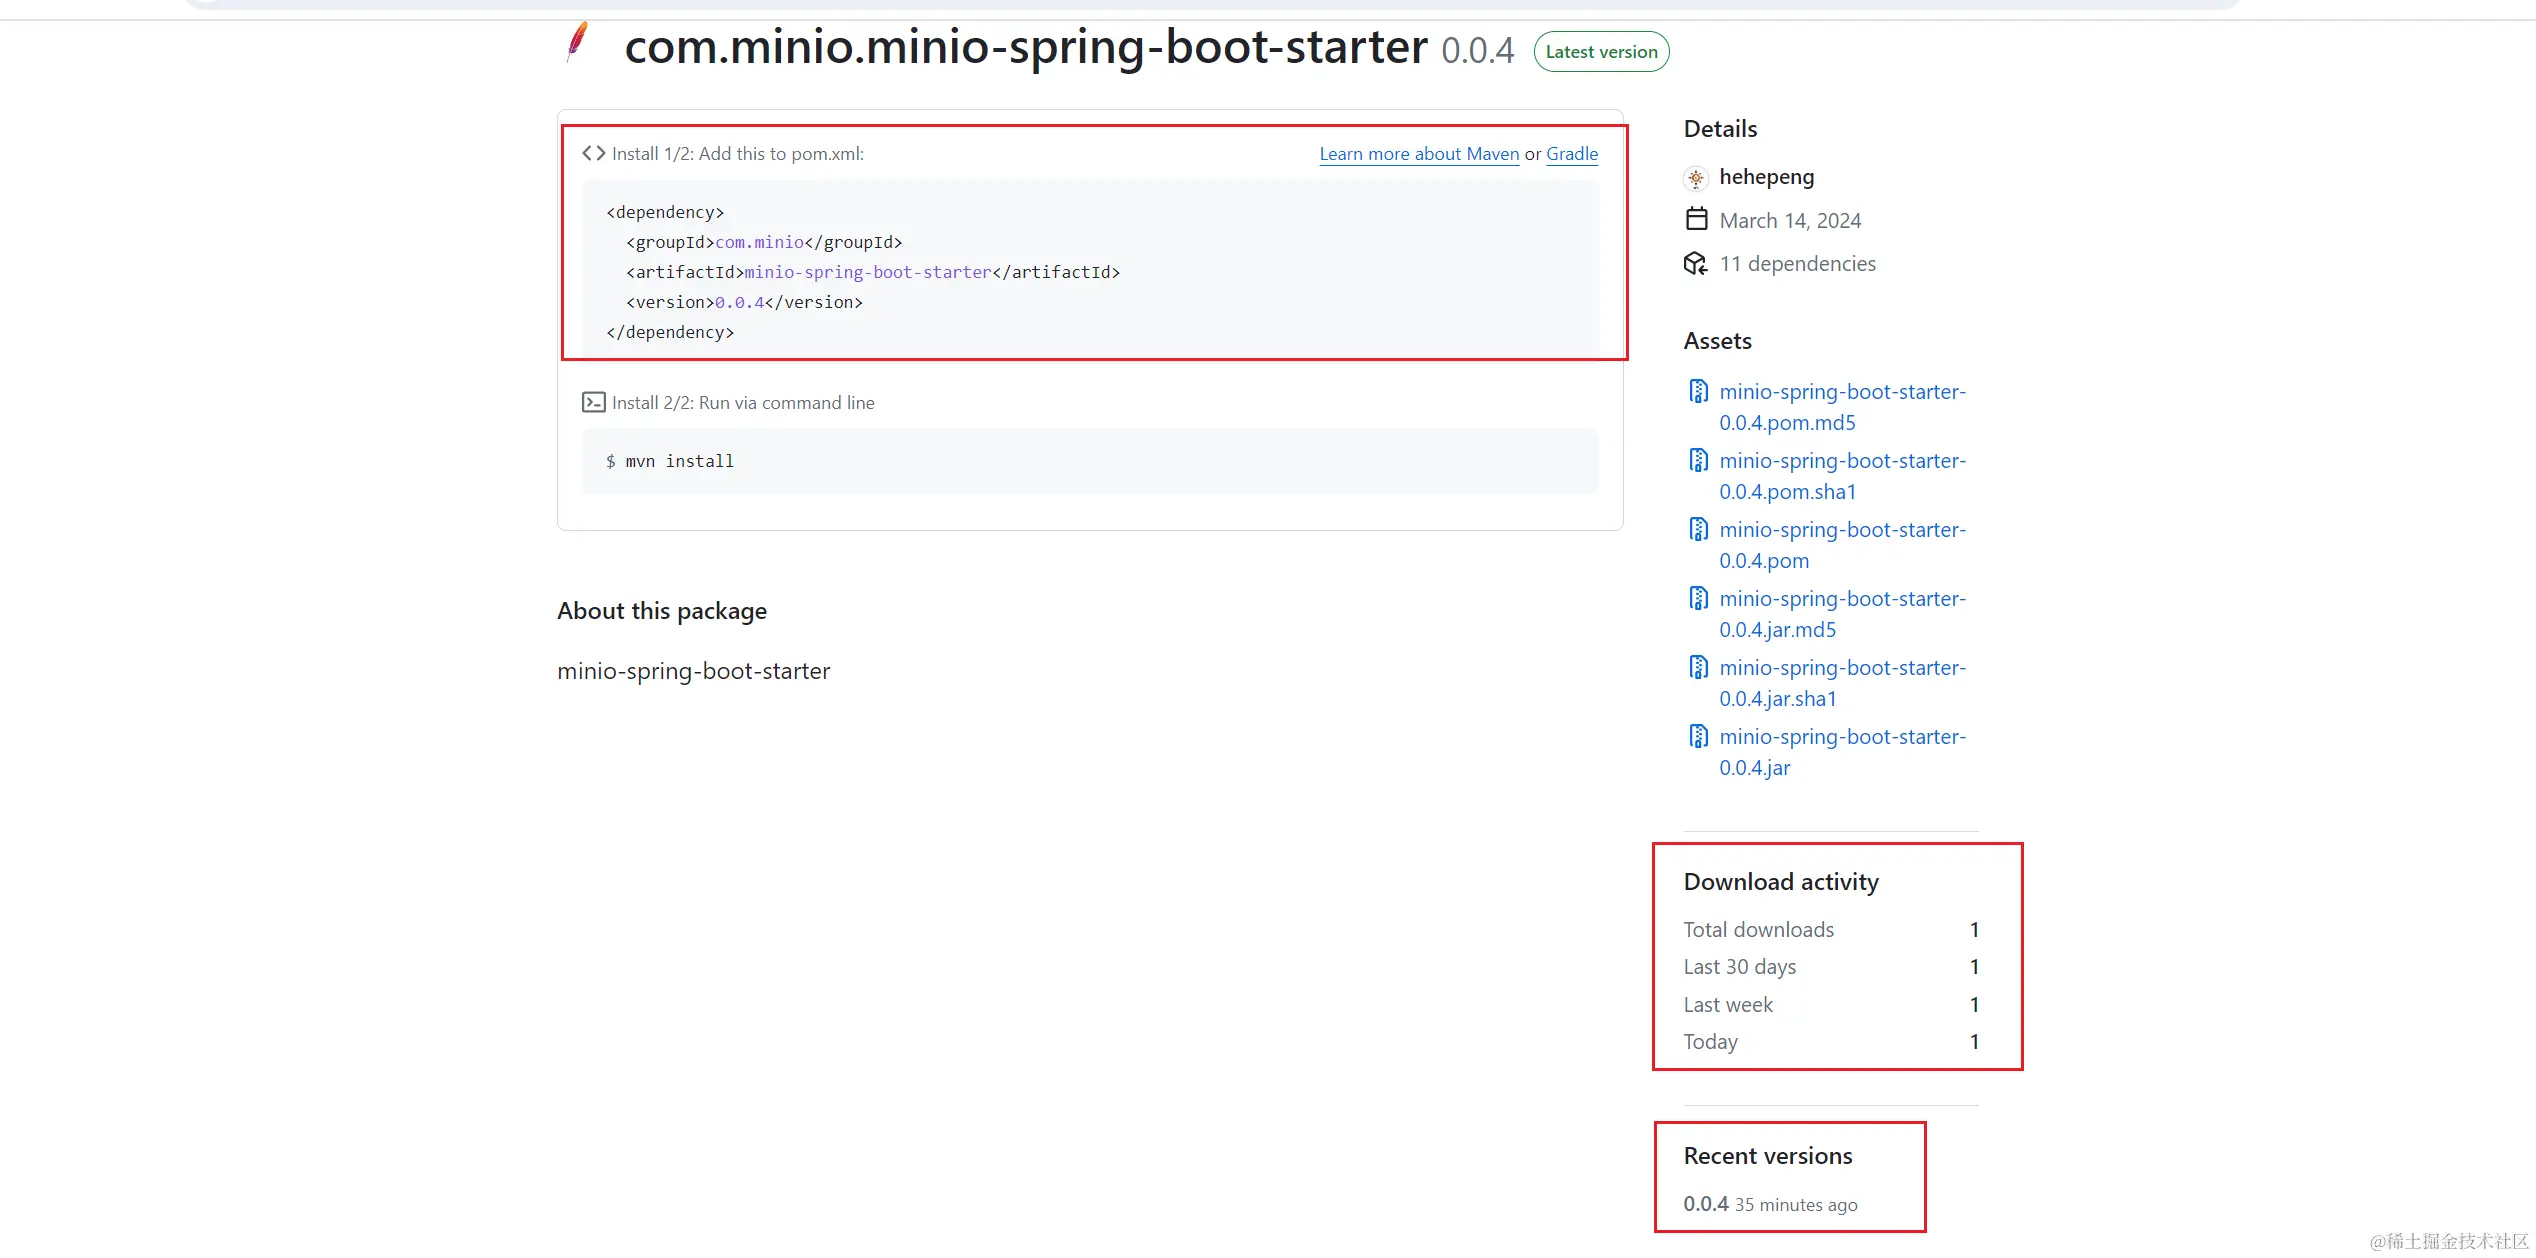Viewport: 2536px width, 1258px height.
Task: Open version 0.0.4 under Recent versions
Action: pyautogui.click(x=1705, y=1204)
